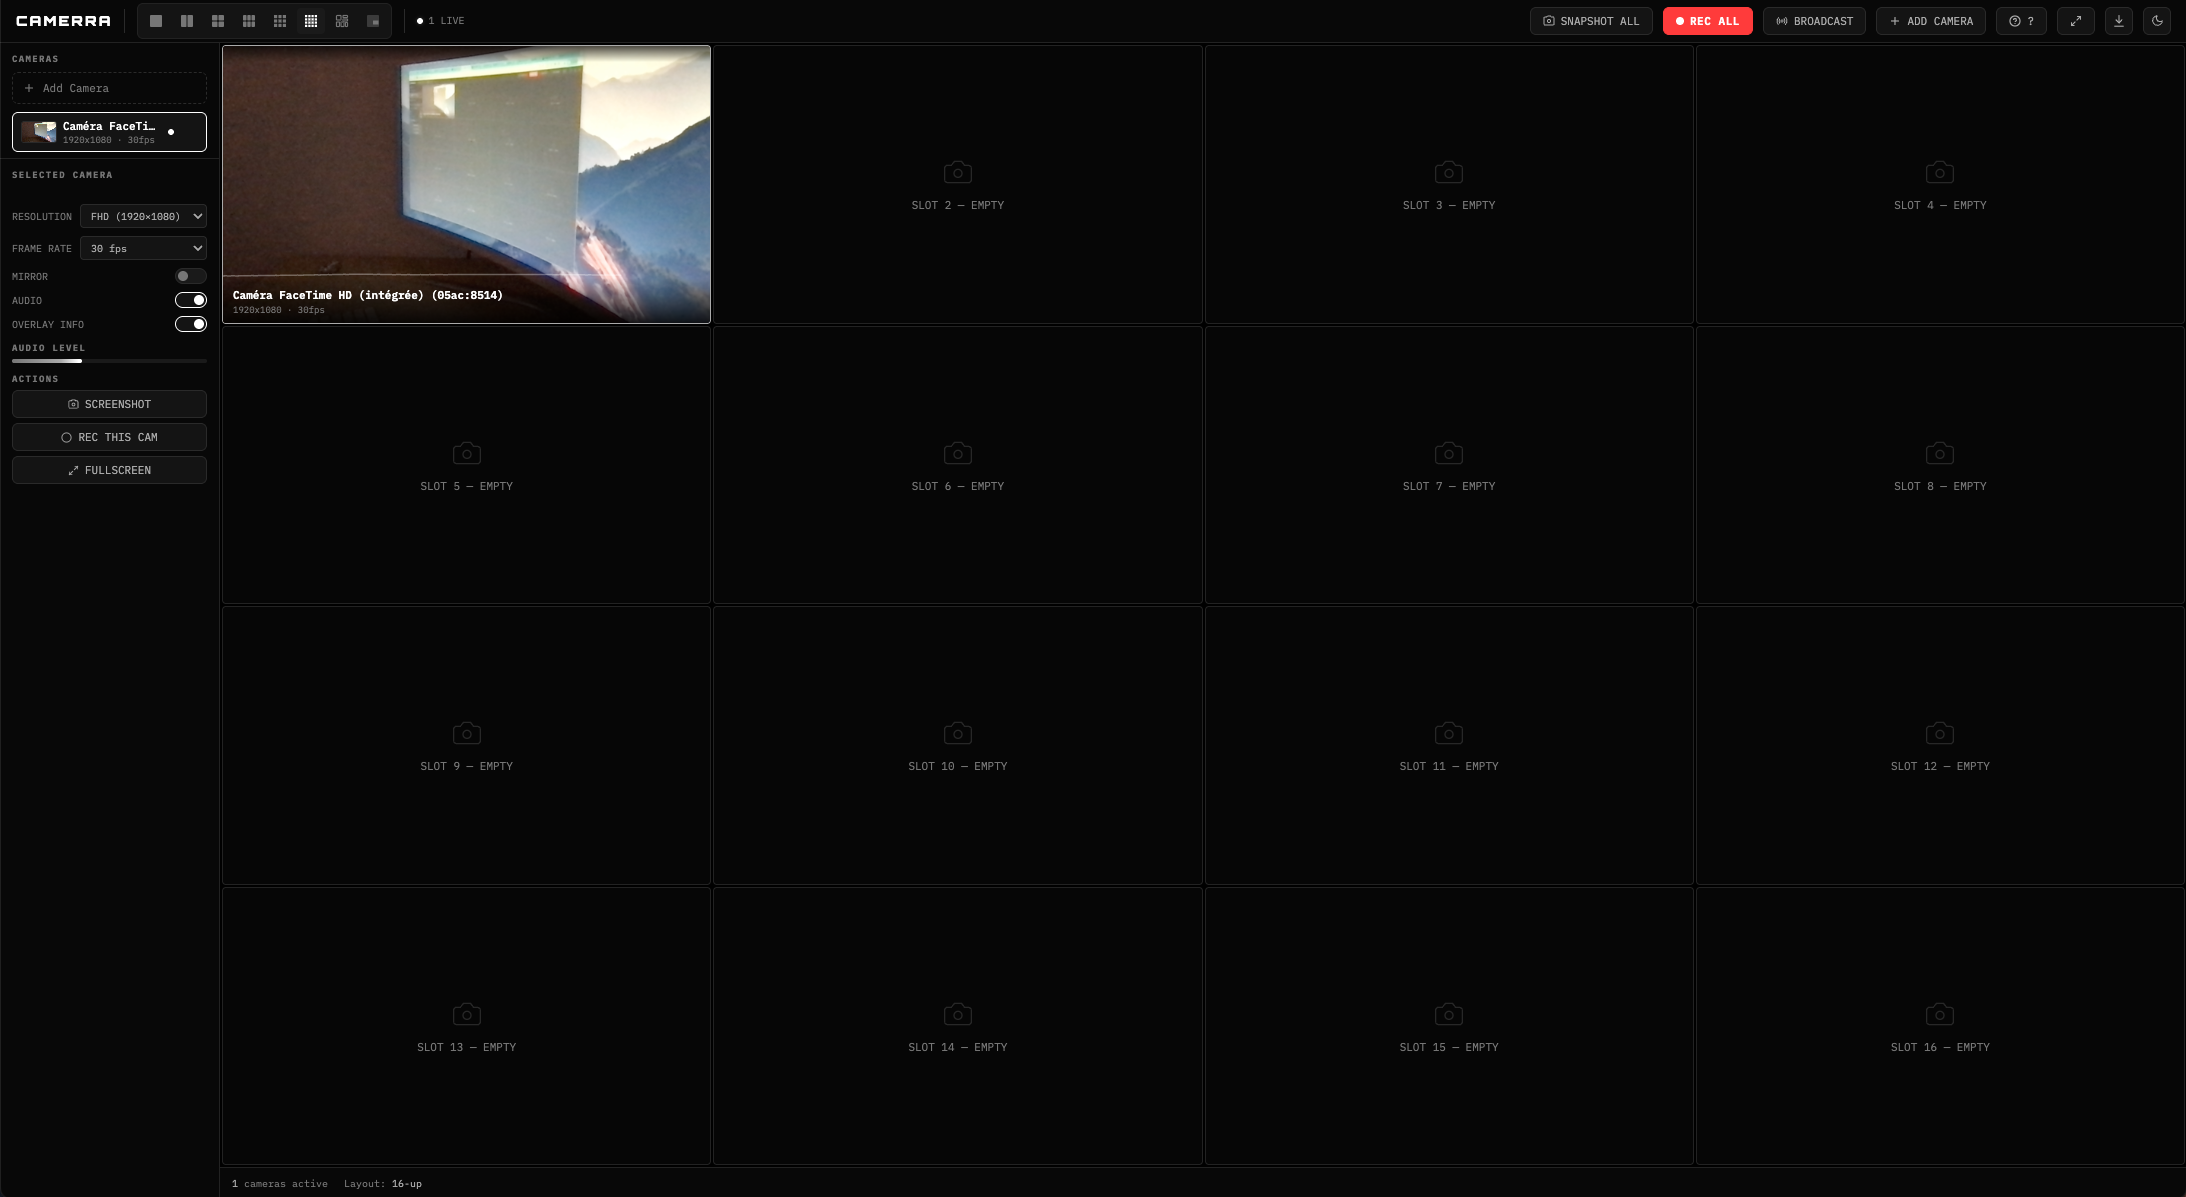Click the camera icon in Slot 12
2186x1197 pixels.
click(x=1940, y=733)
